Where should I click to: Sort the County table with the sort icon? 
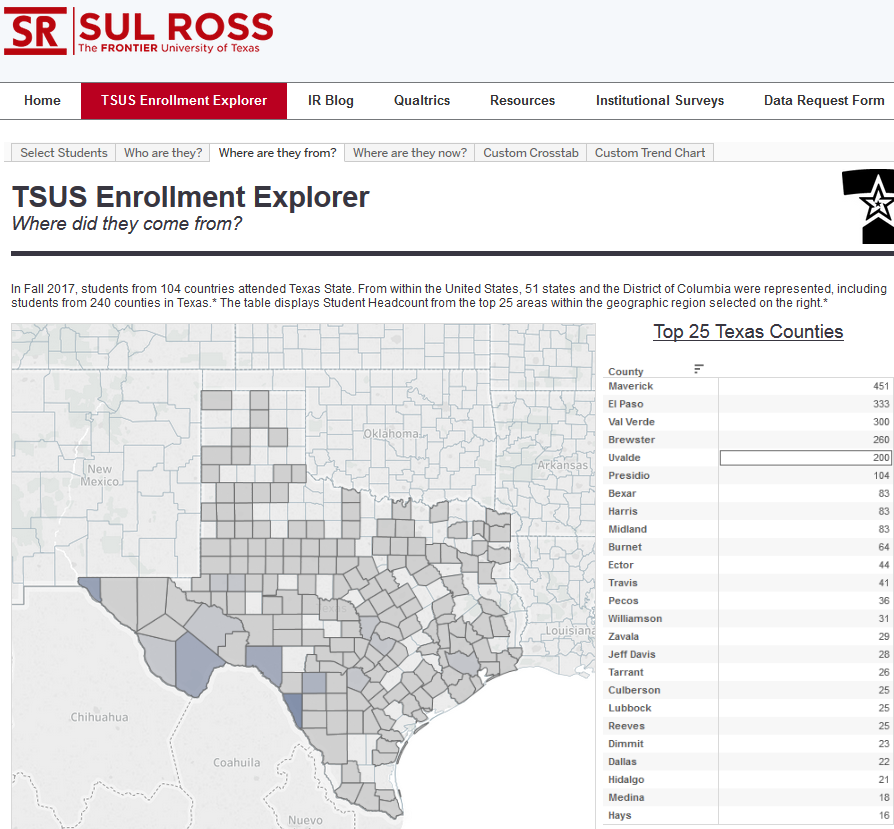coord(698,369)
